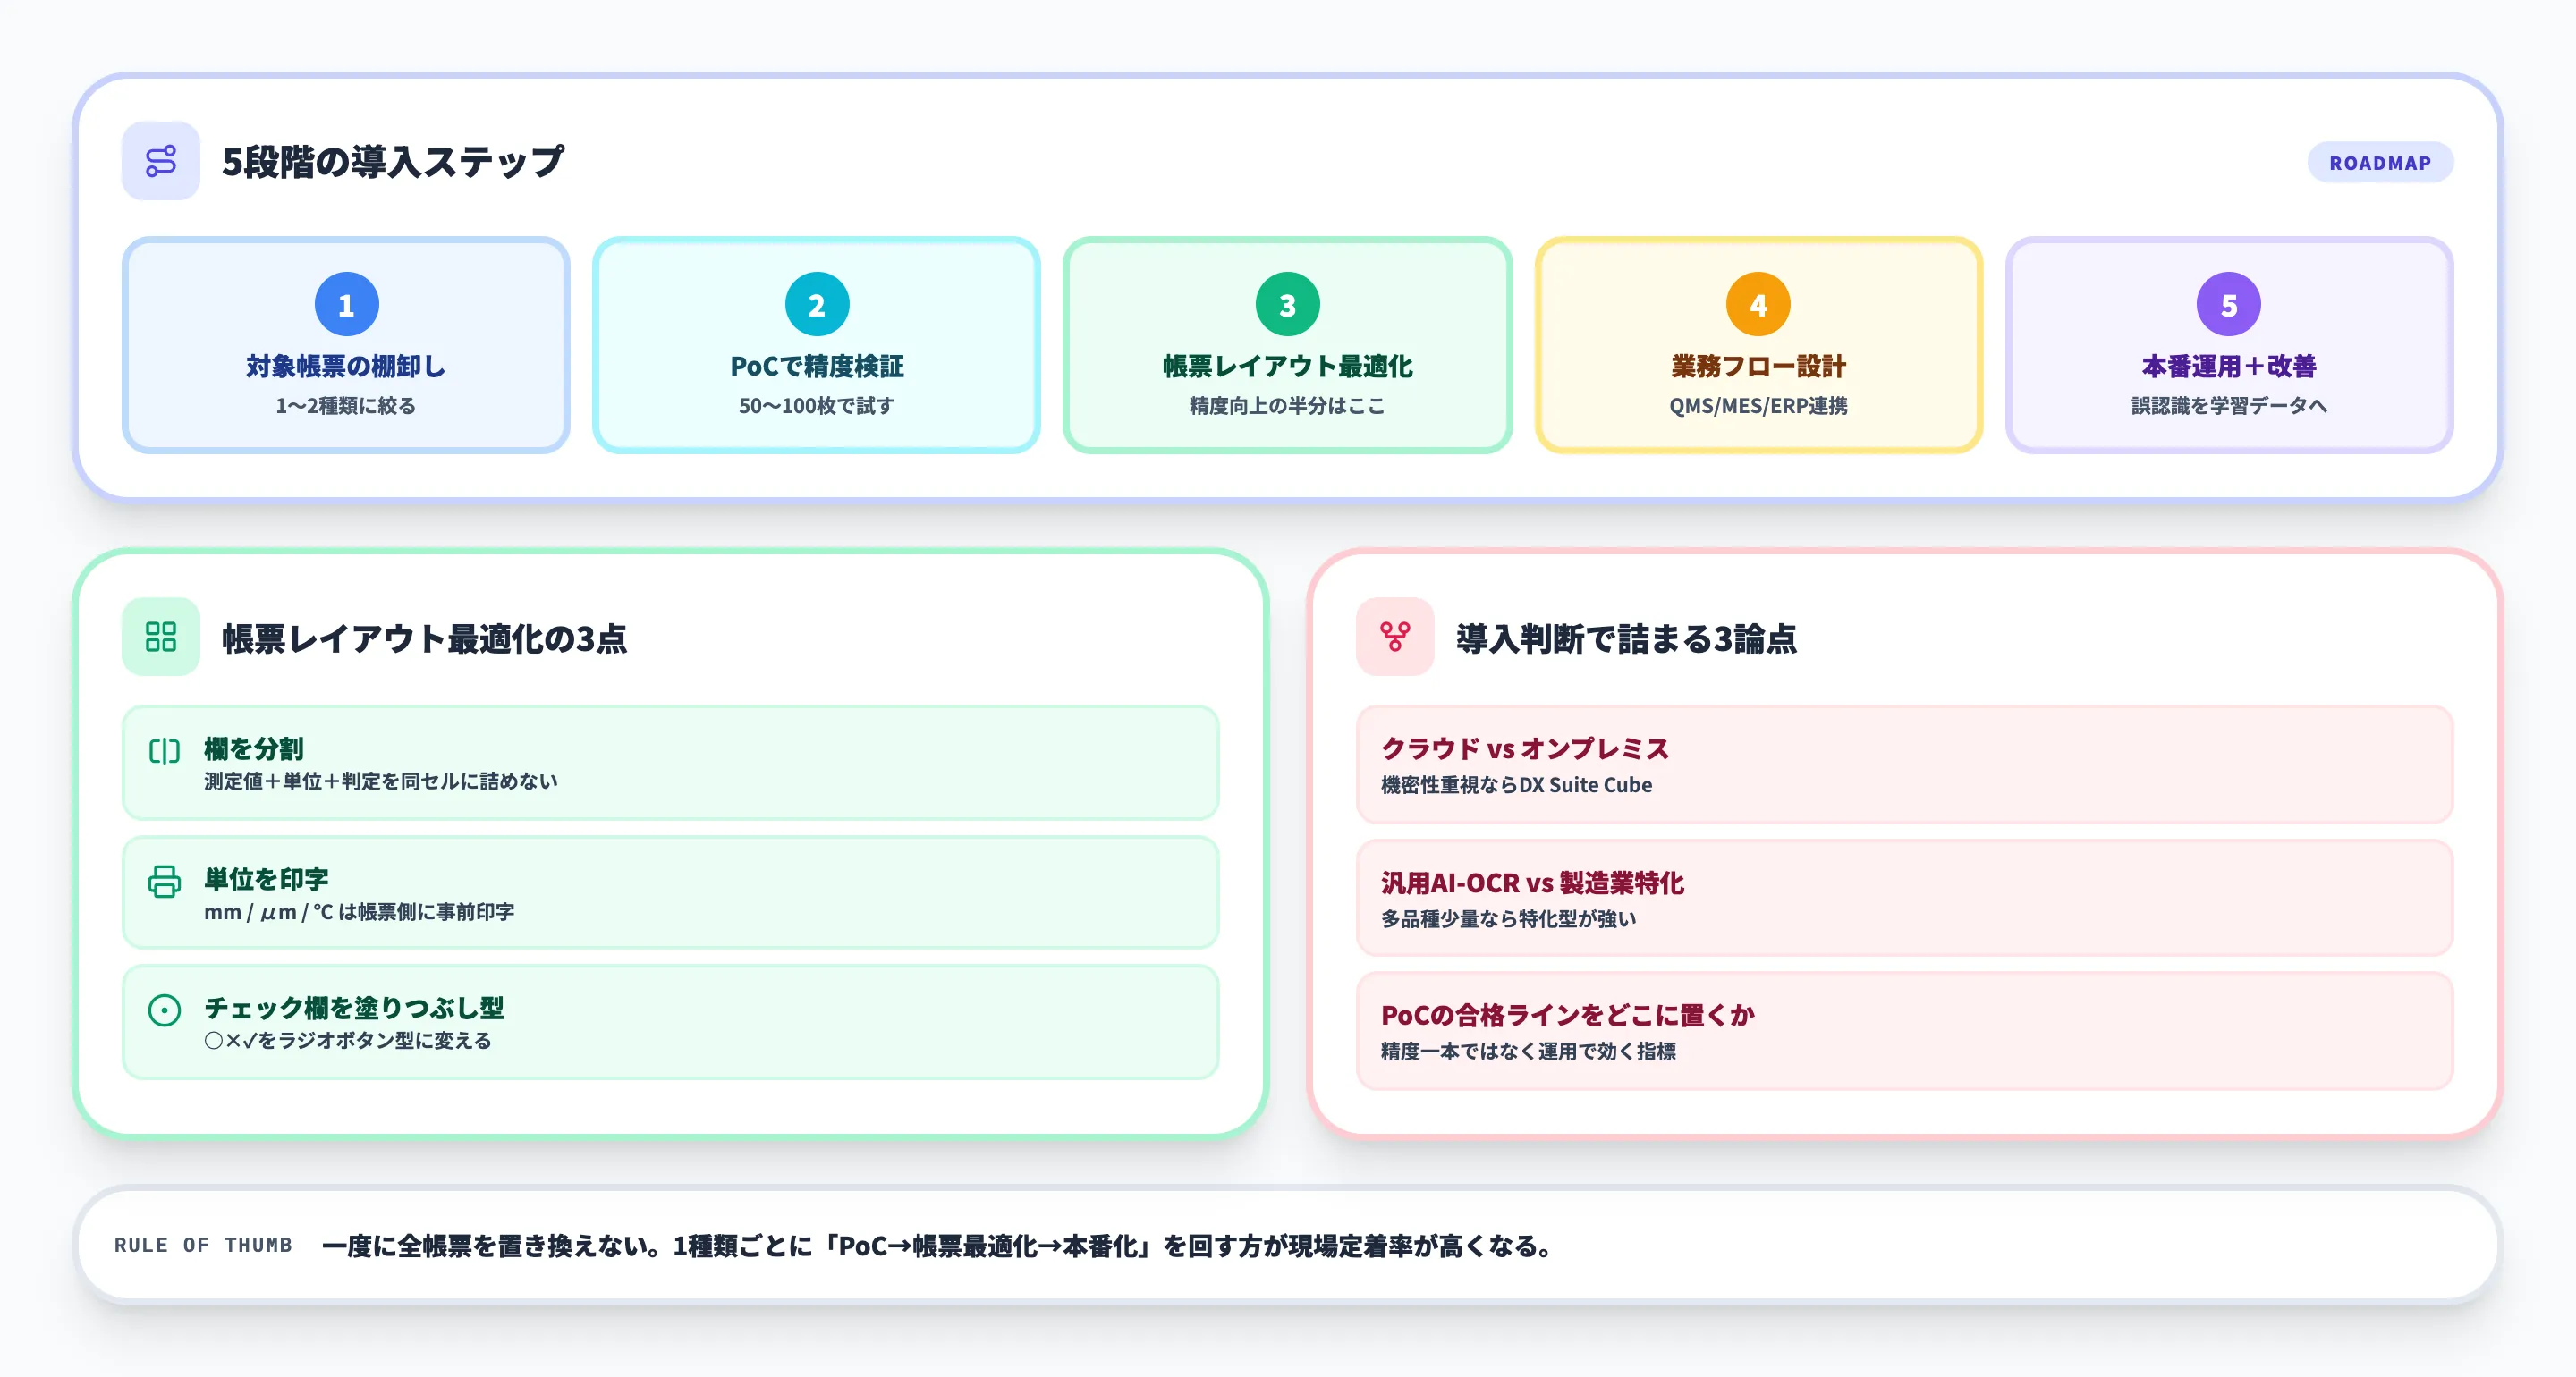
Task: Click the RULE OF THUMB banner
Action: 1288,1246
